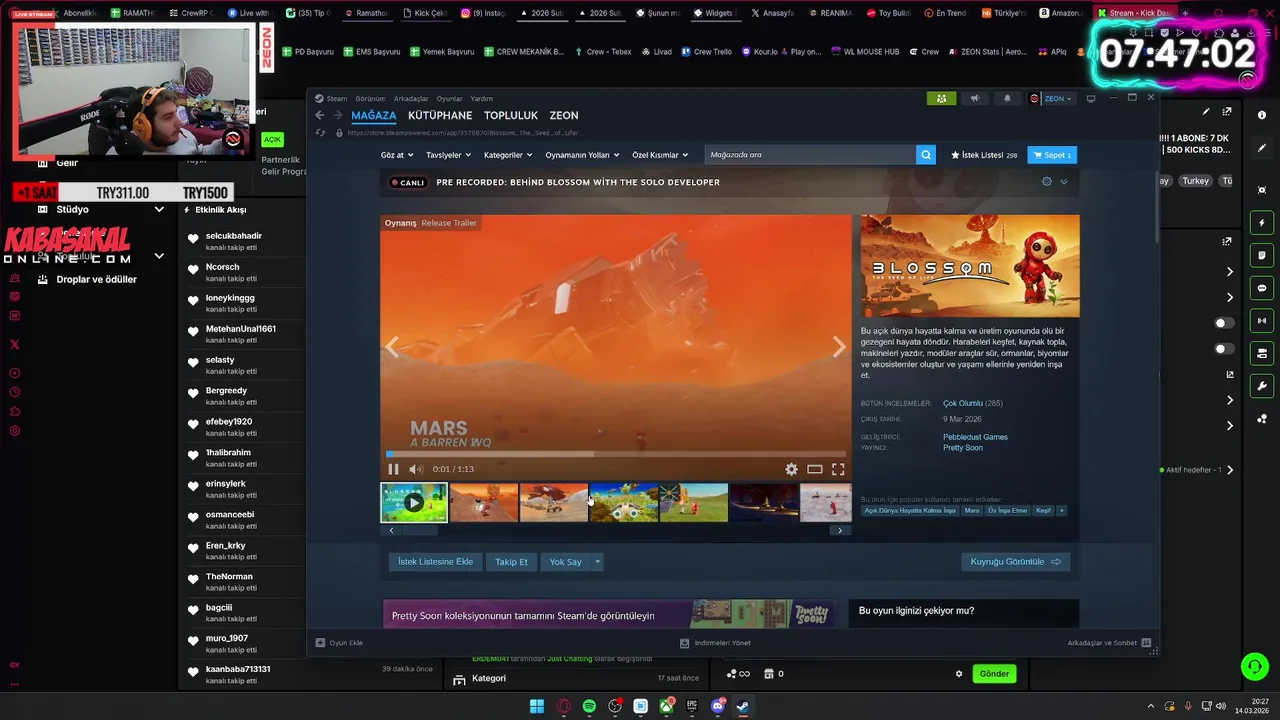The height and width of the screenshot is (720, 1280).
Task: Open Windows Start menu
Action: [x=537, y=706]
